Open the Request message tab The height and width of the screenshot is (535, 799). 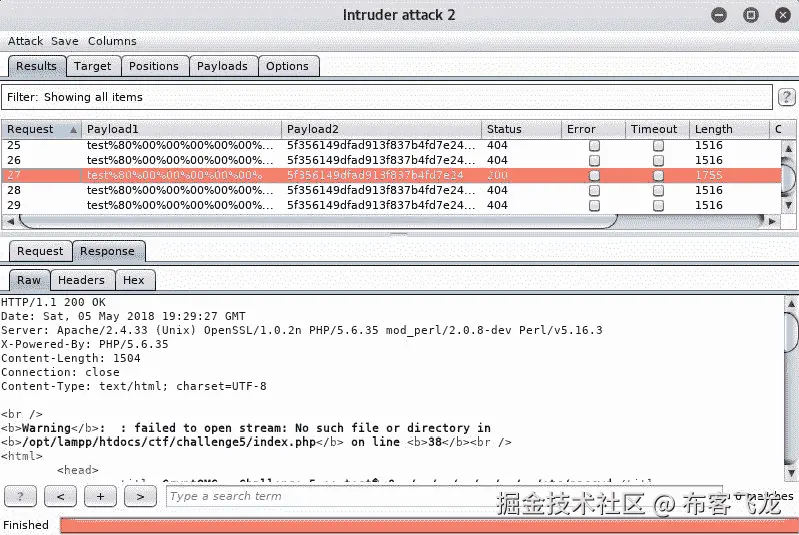click(x=40, y=251)
